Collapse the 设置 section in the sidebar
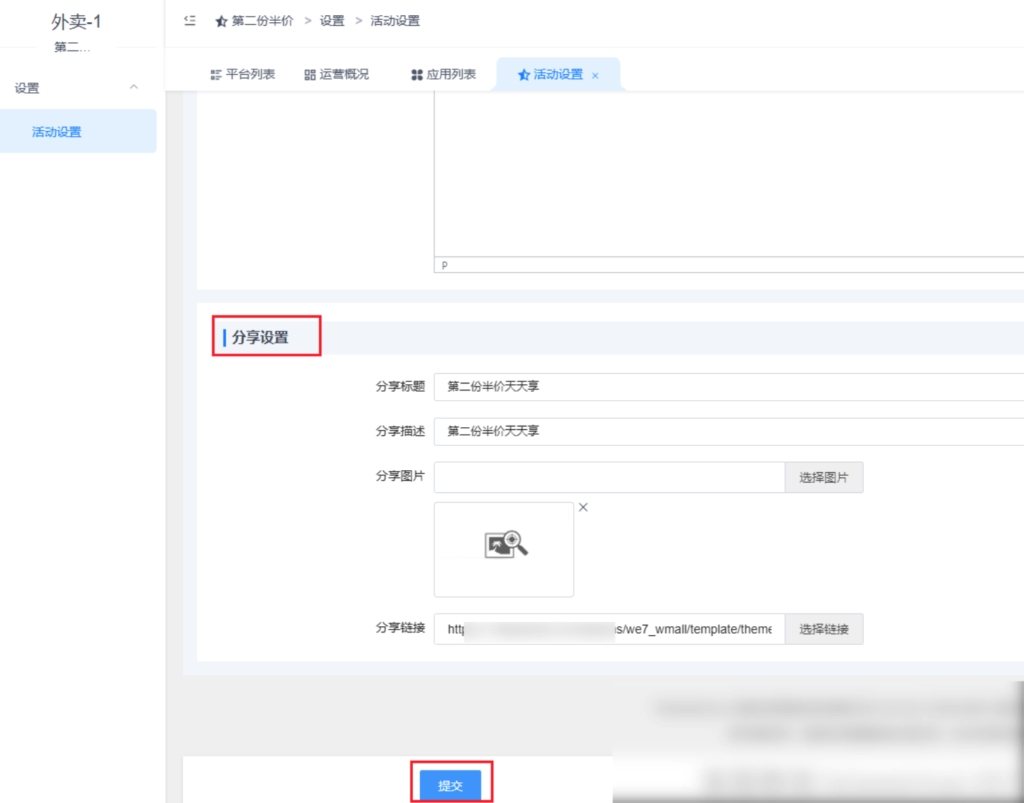1024x803 pixels. pos(133,88)
